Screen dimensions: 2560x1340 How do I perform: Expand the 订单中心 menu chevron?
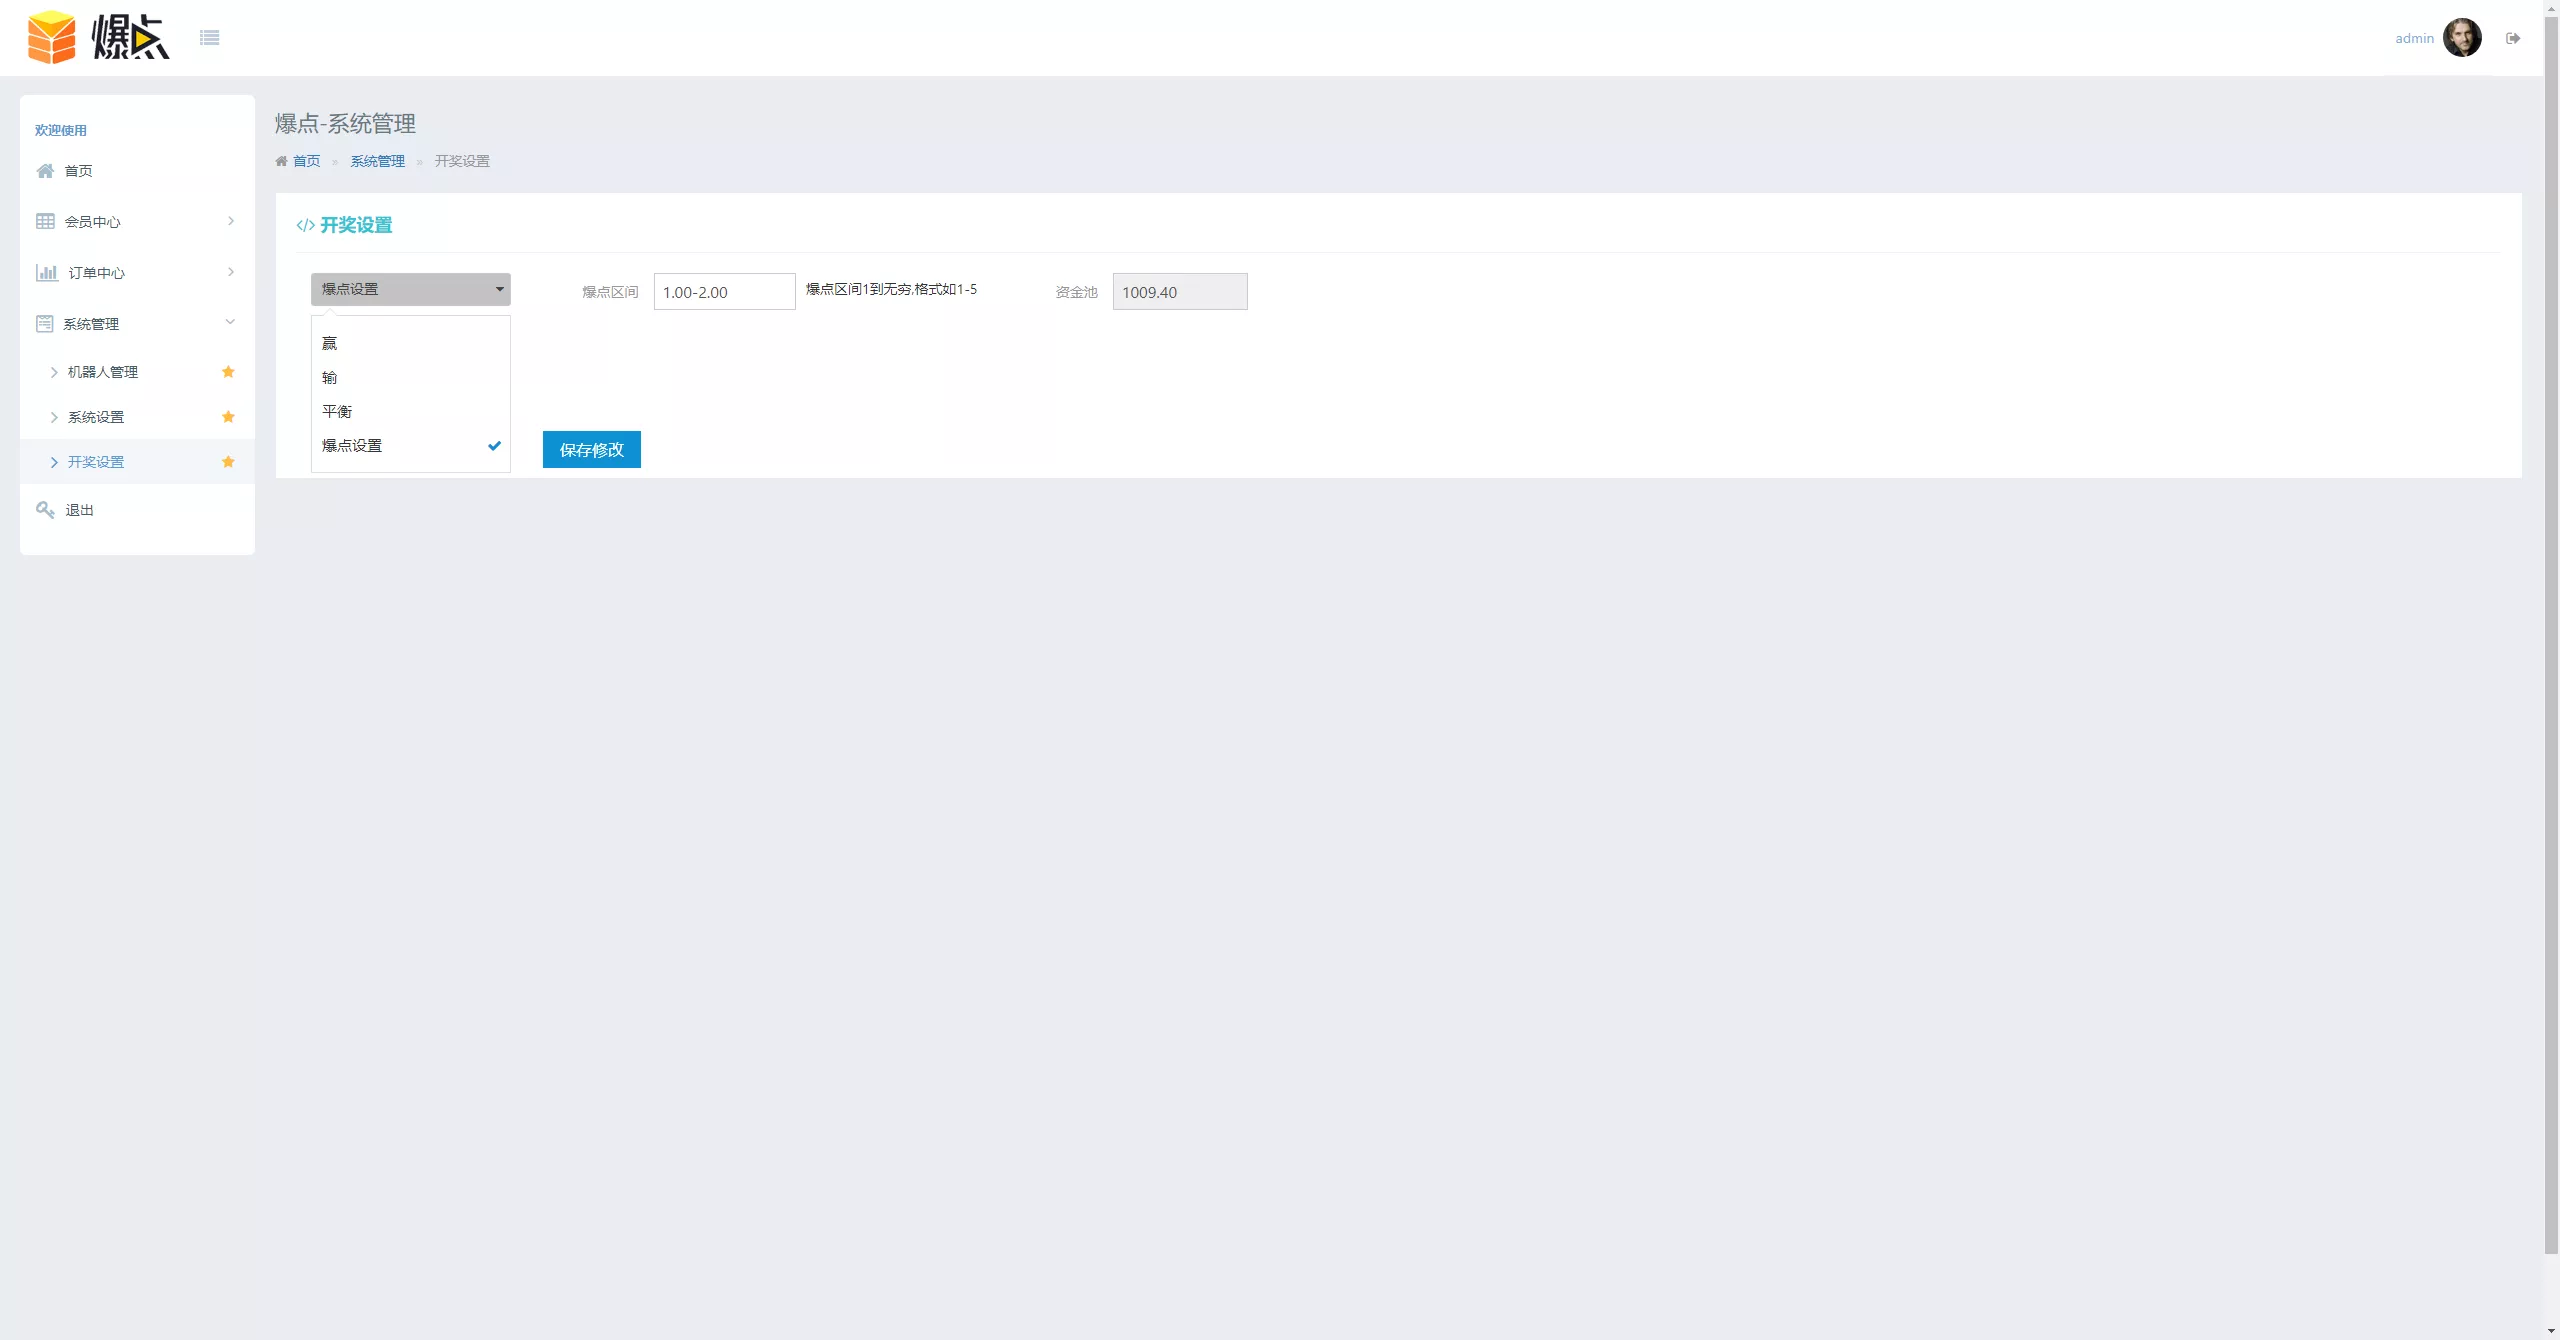click(231, 272)
